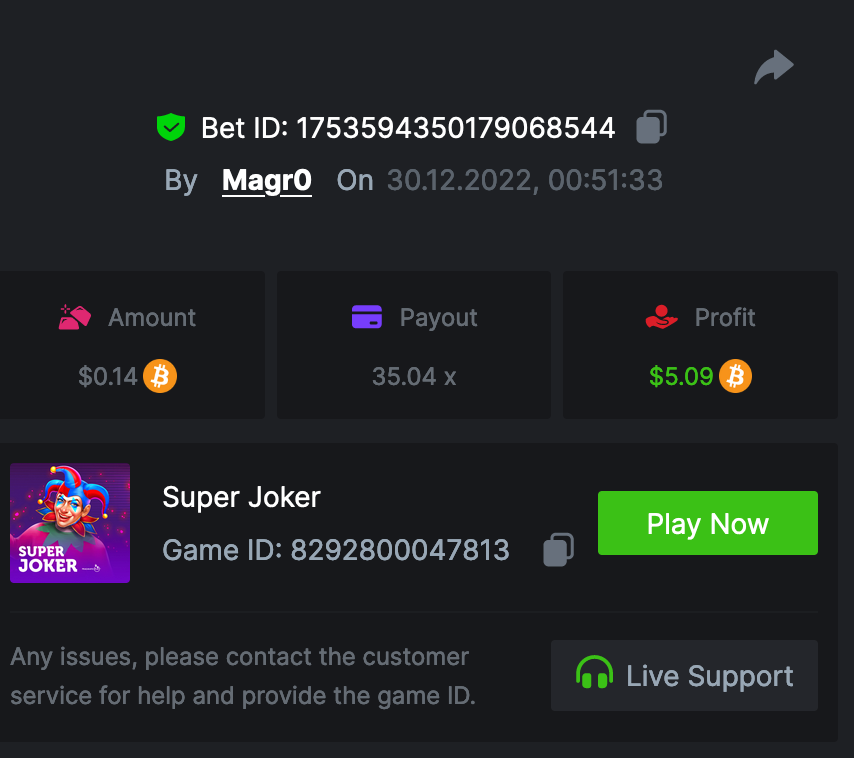Click the Bet ID number text
This screenshot has height=758, width=854.
click(455, 128)
